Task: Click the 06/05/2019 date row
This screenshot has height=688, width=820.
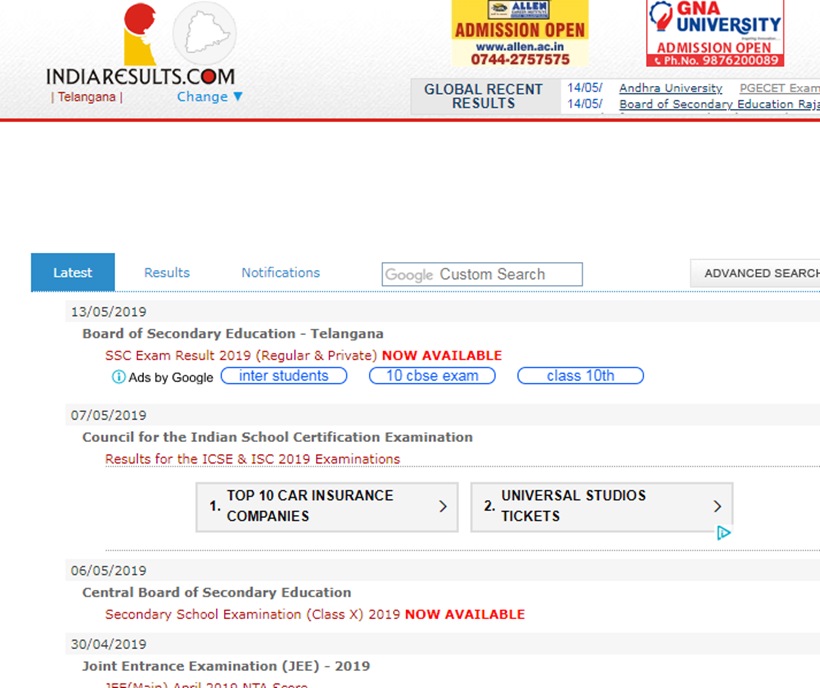Action: pyautogui.click(x=442, y=570)
